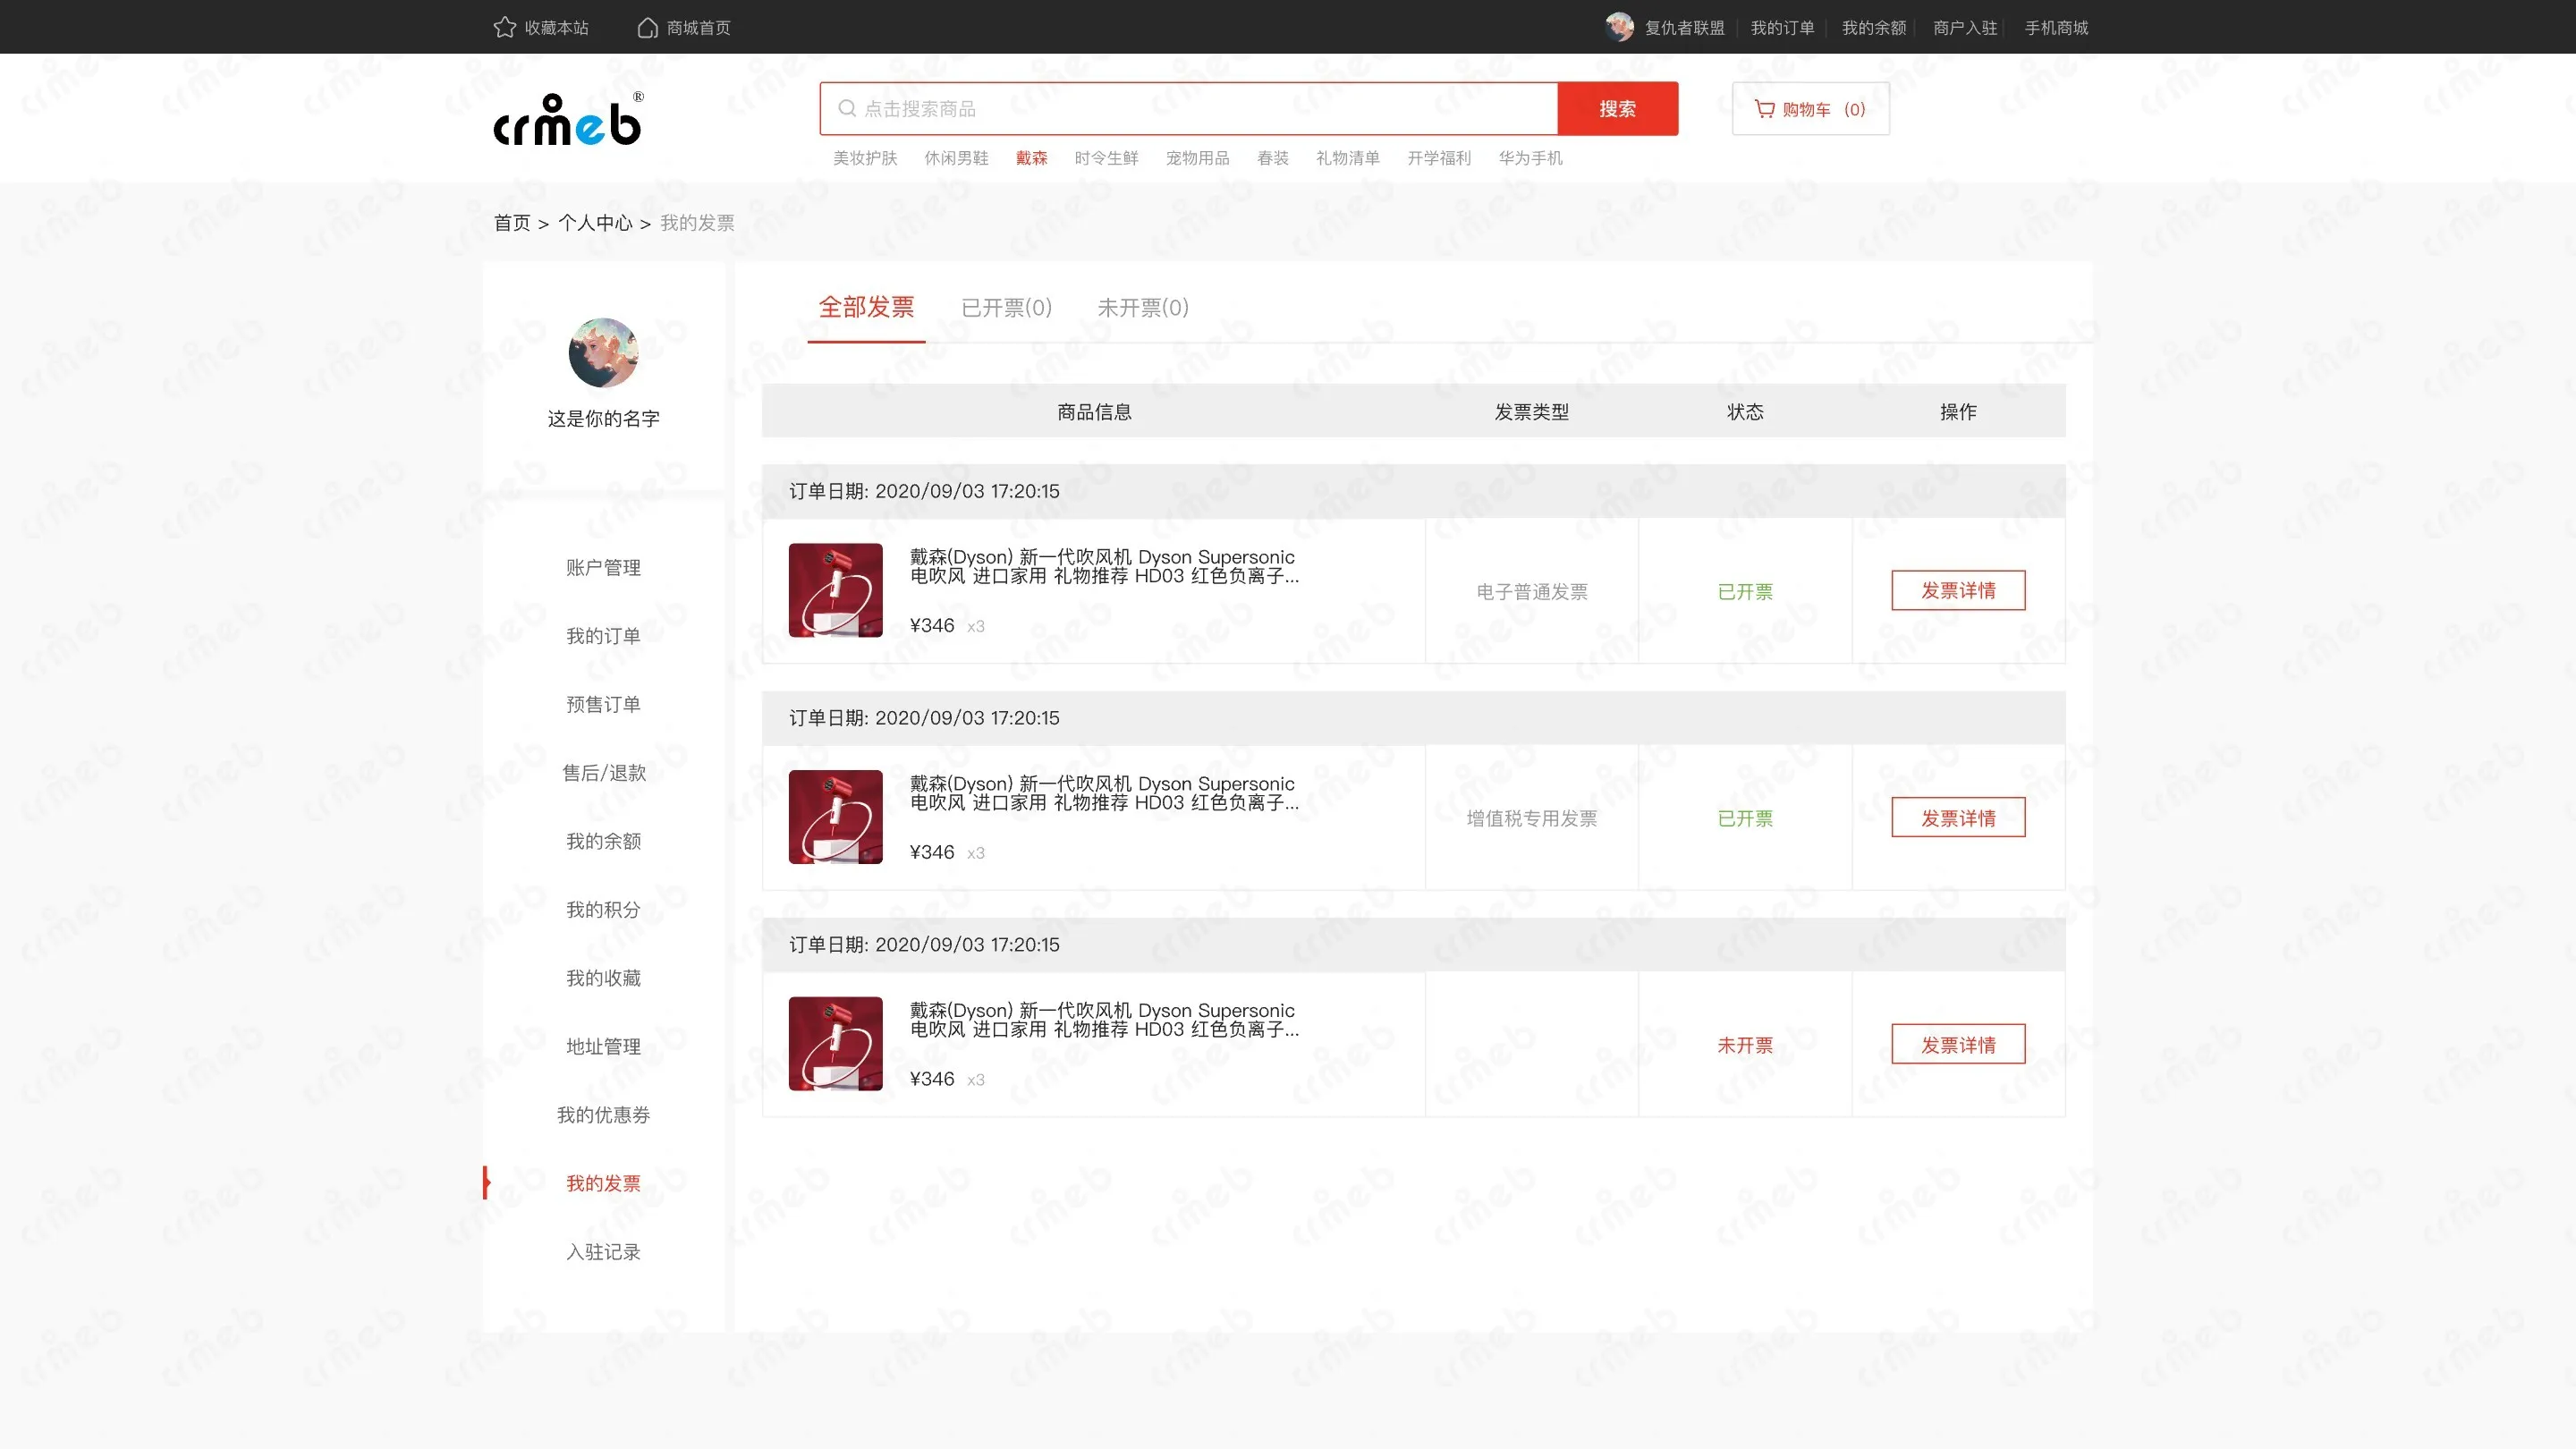The height and width of the screenshot is (1449, 2576).
Task: Select the 全部发票 tab
Action: tap(867, 307)
